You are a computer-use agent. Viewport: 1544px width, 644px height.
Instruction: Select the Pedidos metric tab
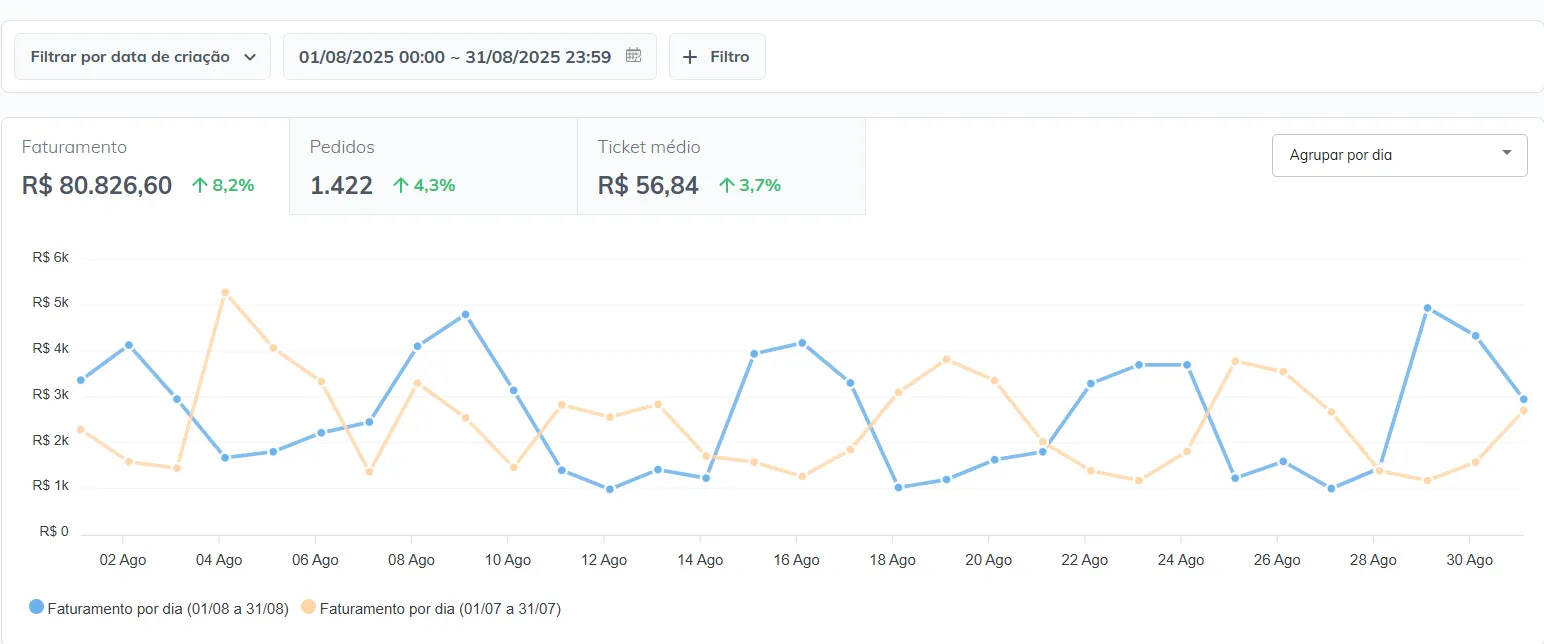click(x=433, y=166)
